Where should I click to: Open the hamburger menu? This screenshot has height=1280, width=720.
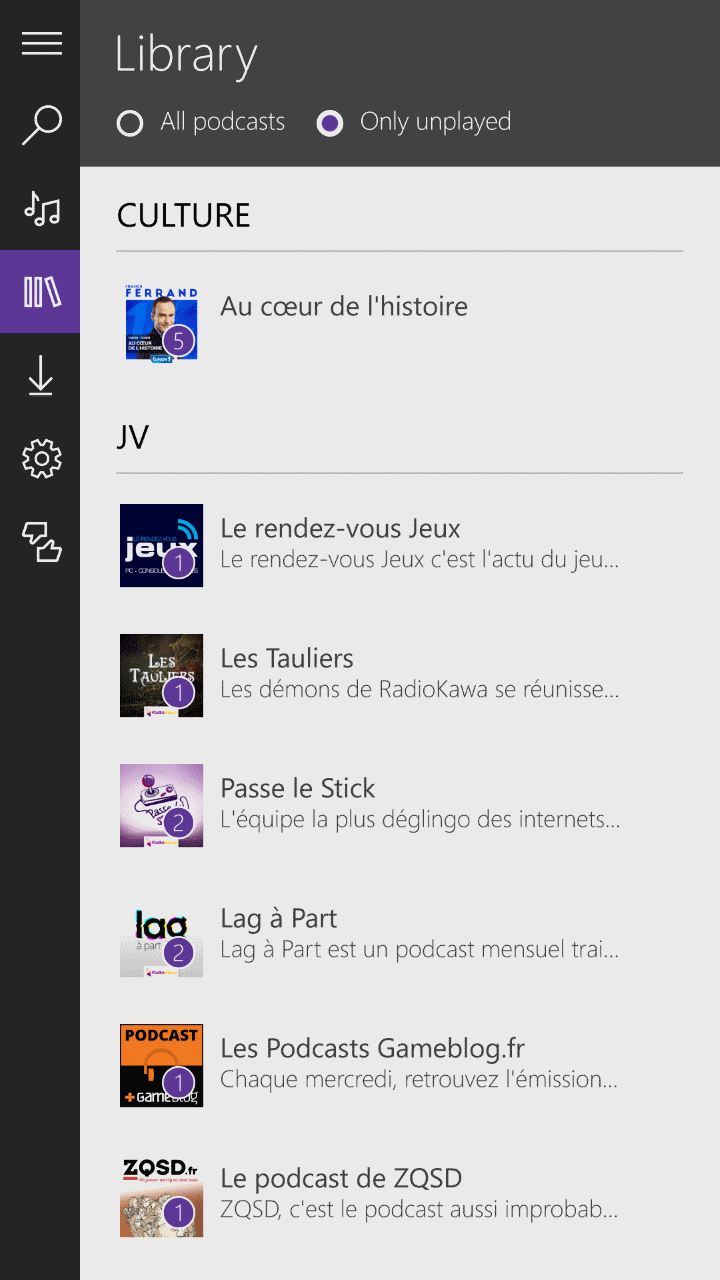(x=41, y=43)
